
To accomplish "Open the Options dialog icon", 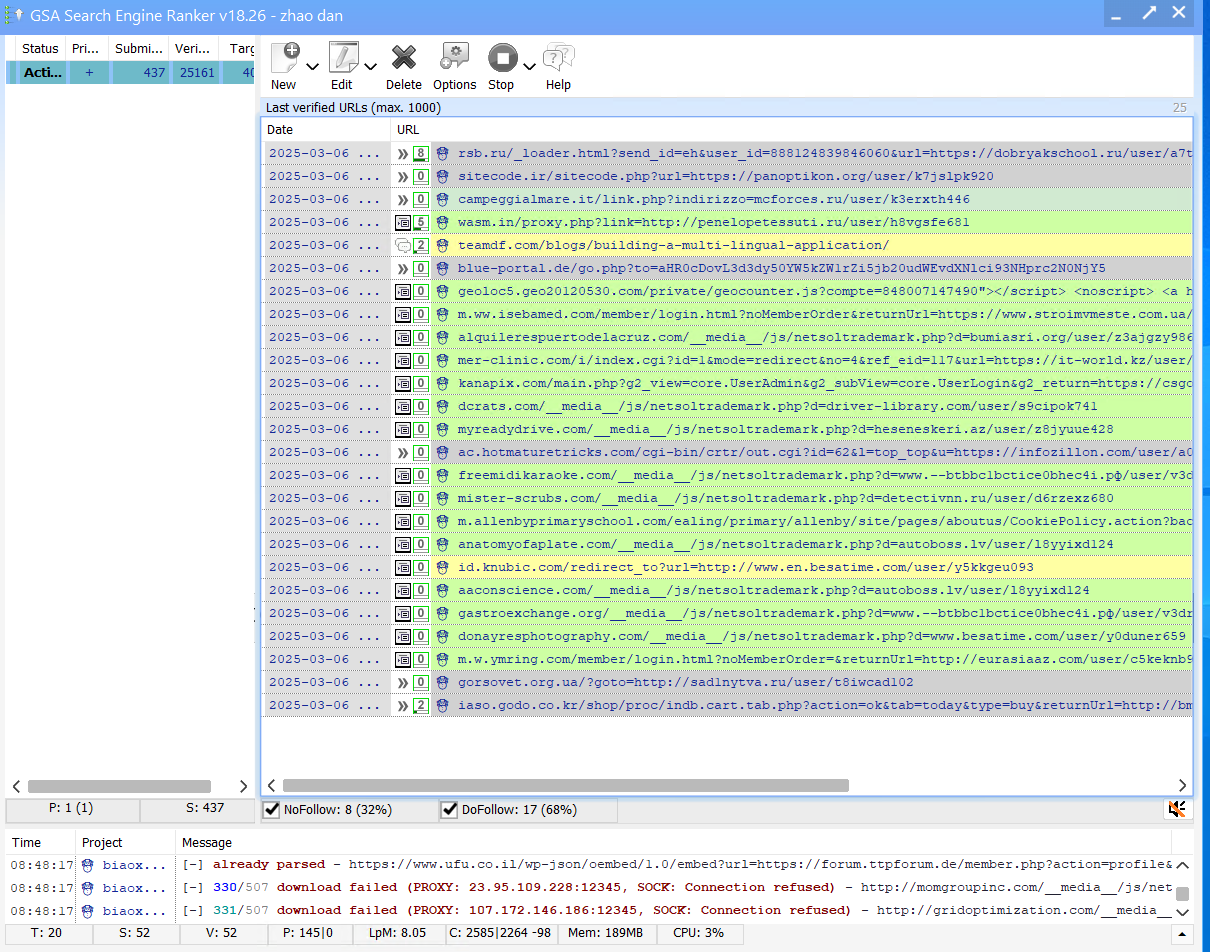I will [x=454, y=56].
